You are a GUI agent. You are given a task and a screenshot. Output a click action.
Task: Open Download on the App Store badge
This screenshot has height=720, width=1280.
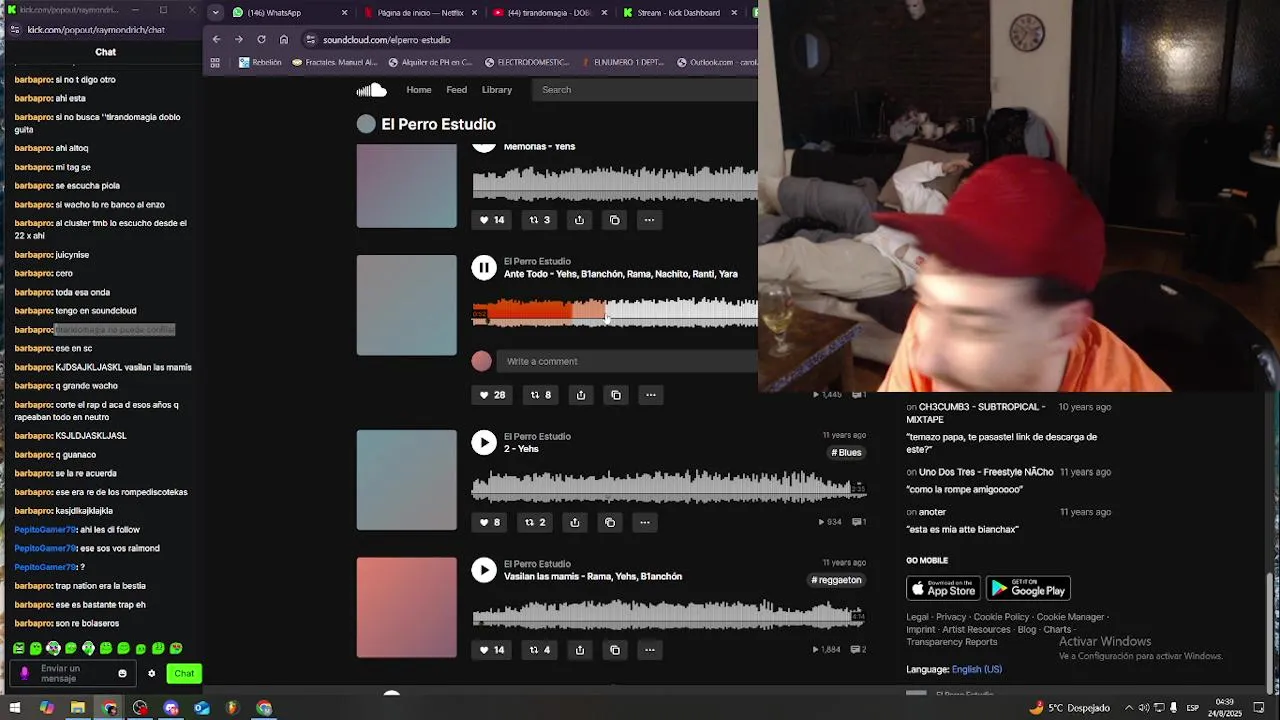point(943,588)
